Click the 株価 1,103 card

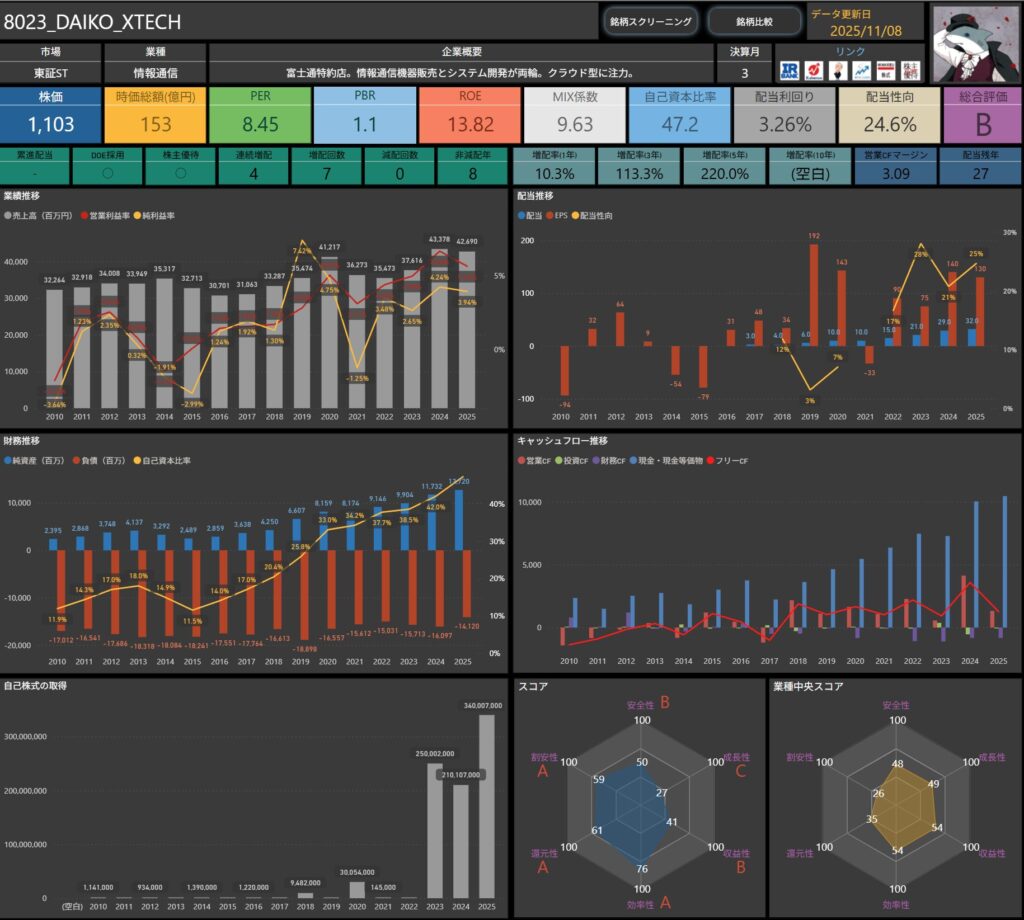point(50,114)
